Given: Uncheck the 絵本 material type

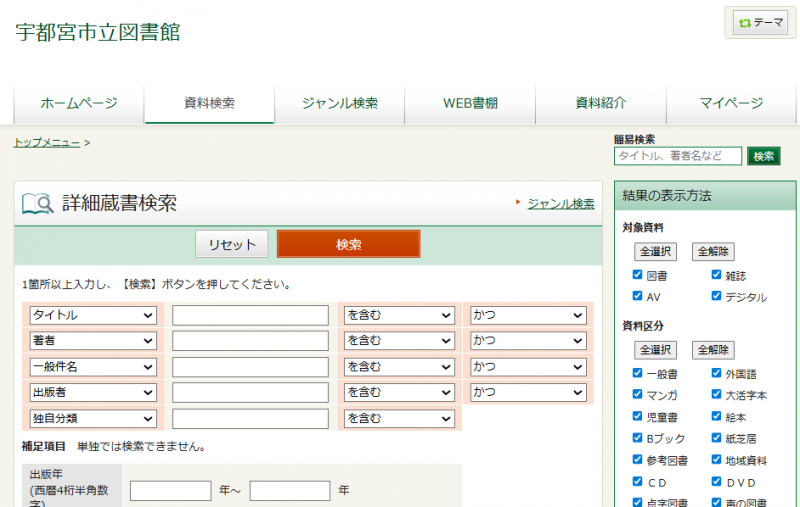Looking at the screenshot, I should (x=717, y=416).
